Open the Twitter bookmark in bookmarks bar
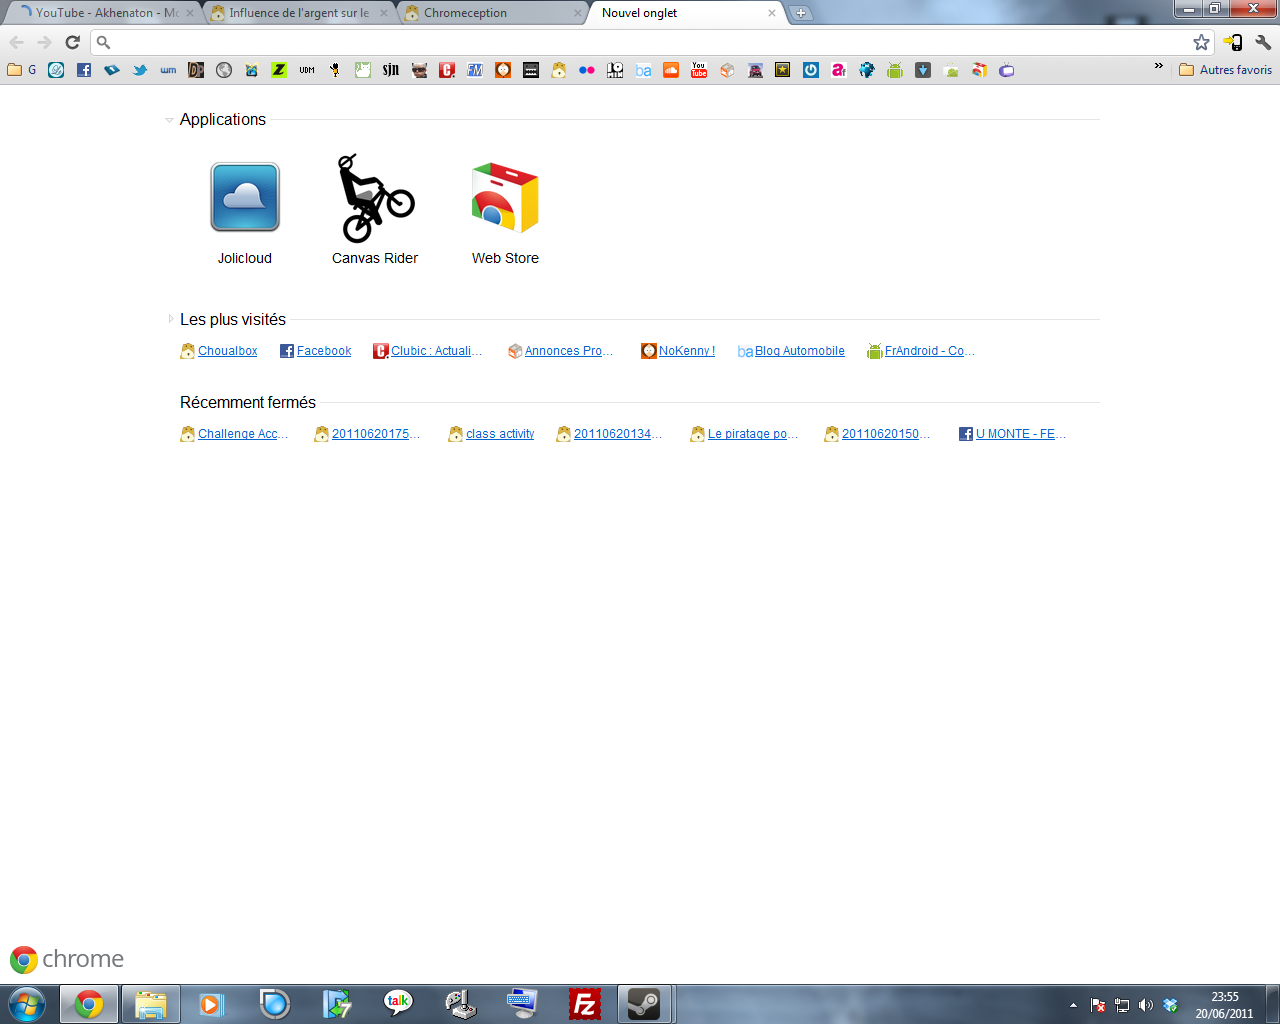This screenshot has width=1280, height=1024. (140, 70)
